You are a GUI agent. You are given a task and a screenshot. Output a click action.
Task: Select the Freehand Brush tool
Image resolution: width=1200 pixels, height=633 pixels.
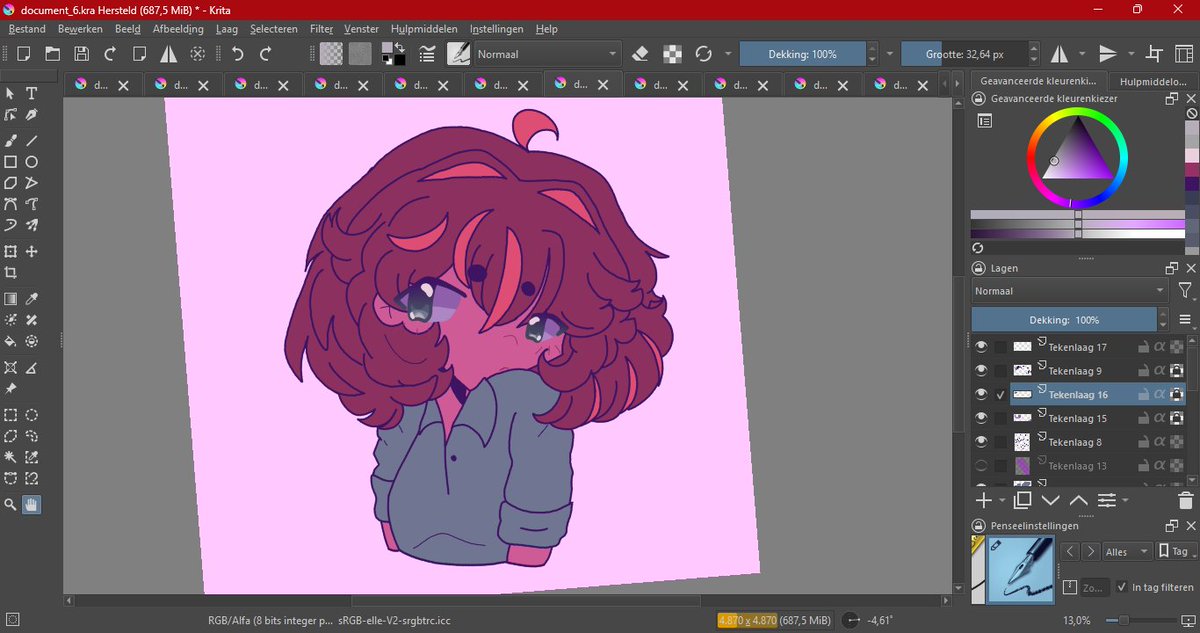(11, 140)
